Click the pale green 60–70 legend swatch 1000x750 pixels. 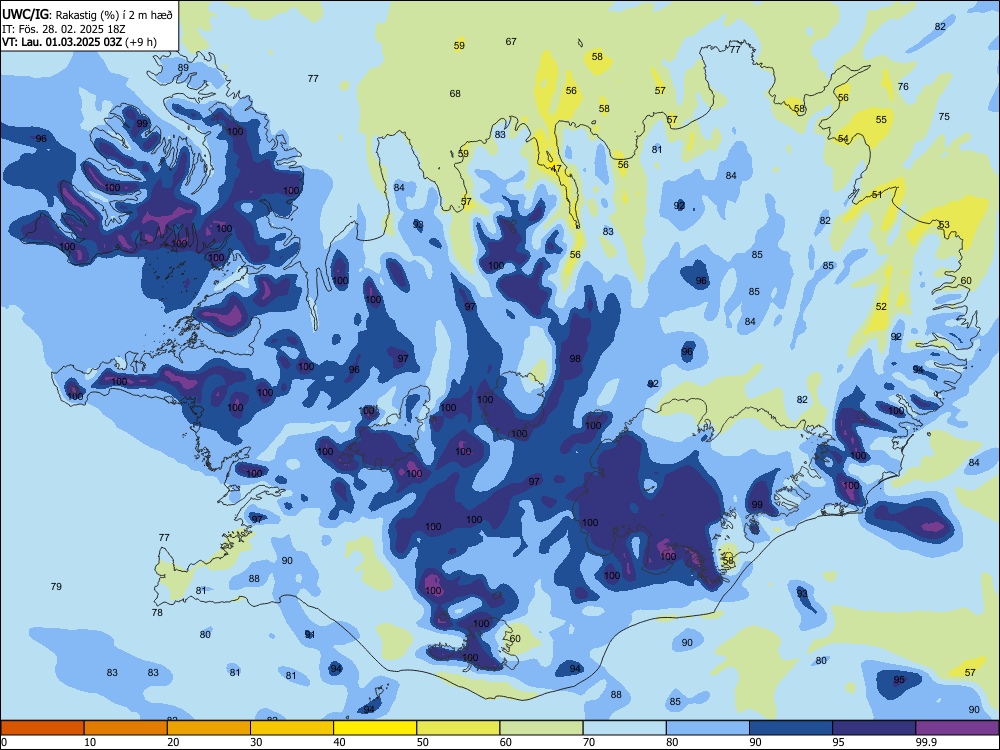[x=541, y=728]
